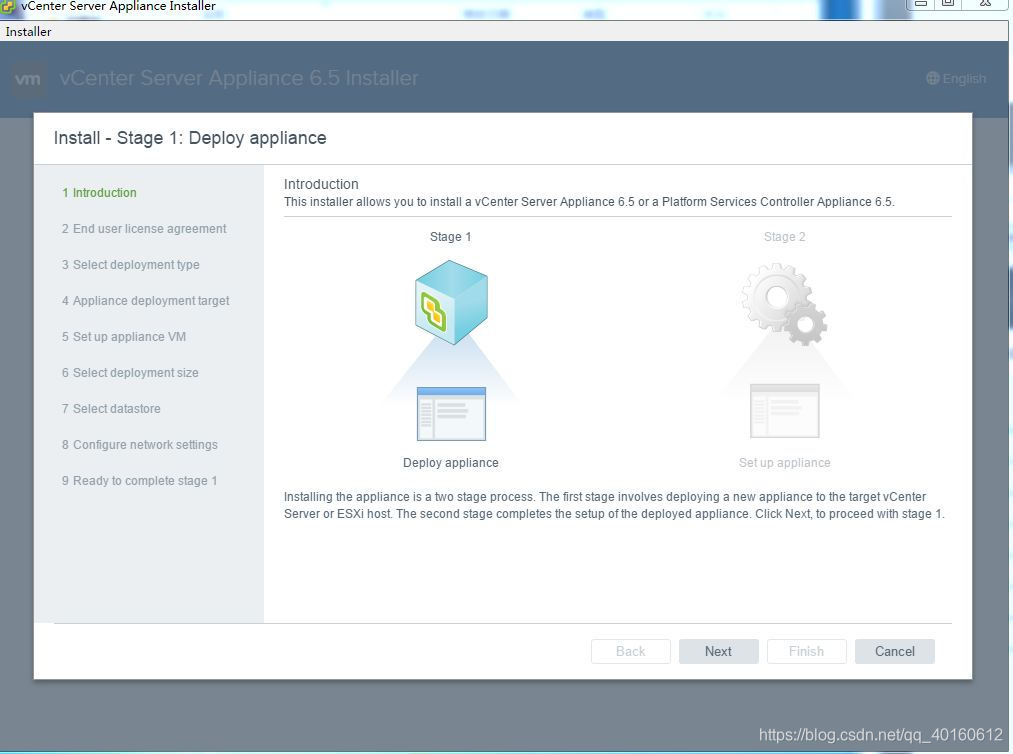
Task: Click the gears icon under Stage 2
Action: coord(784,304)
